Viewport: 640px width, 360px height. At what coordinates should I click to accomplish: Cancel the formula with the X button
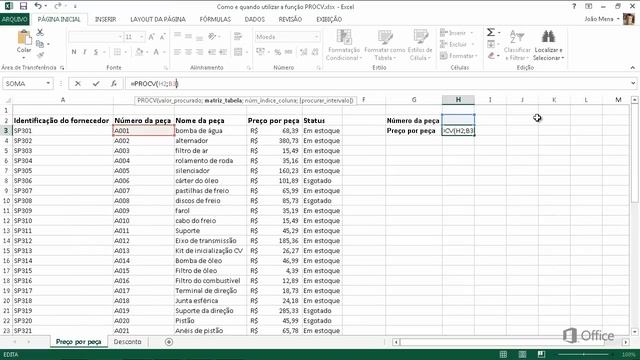78,84
